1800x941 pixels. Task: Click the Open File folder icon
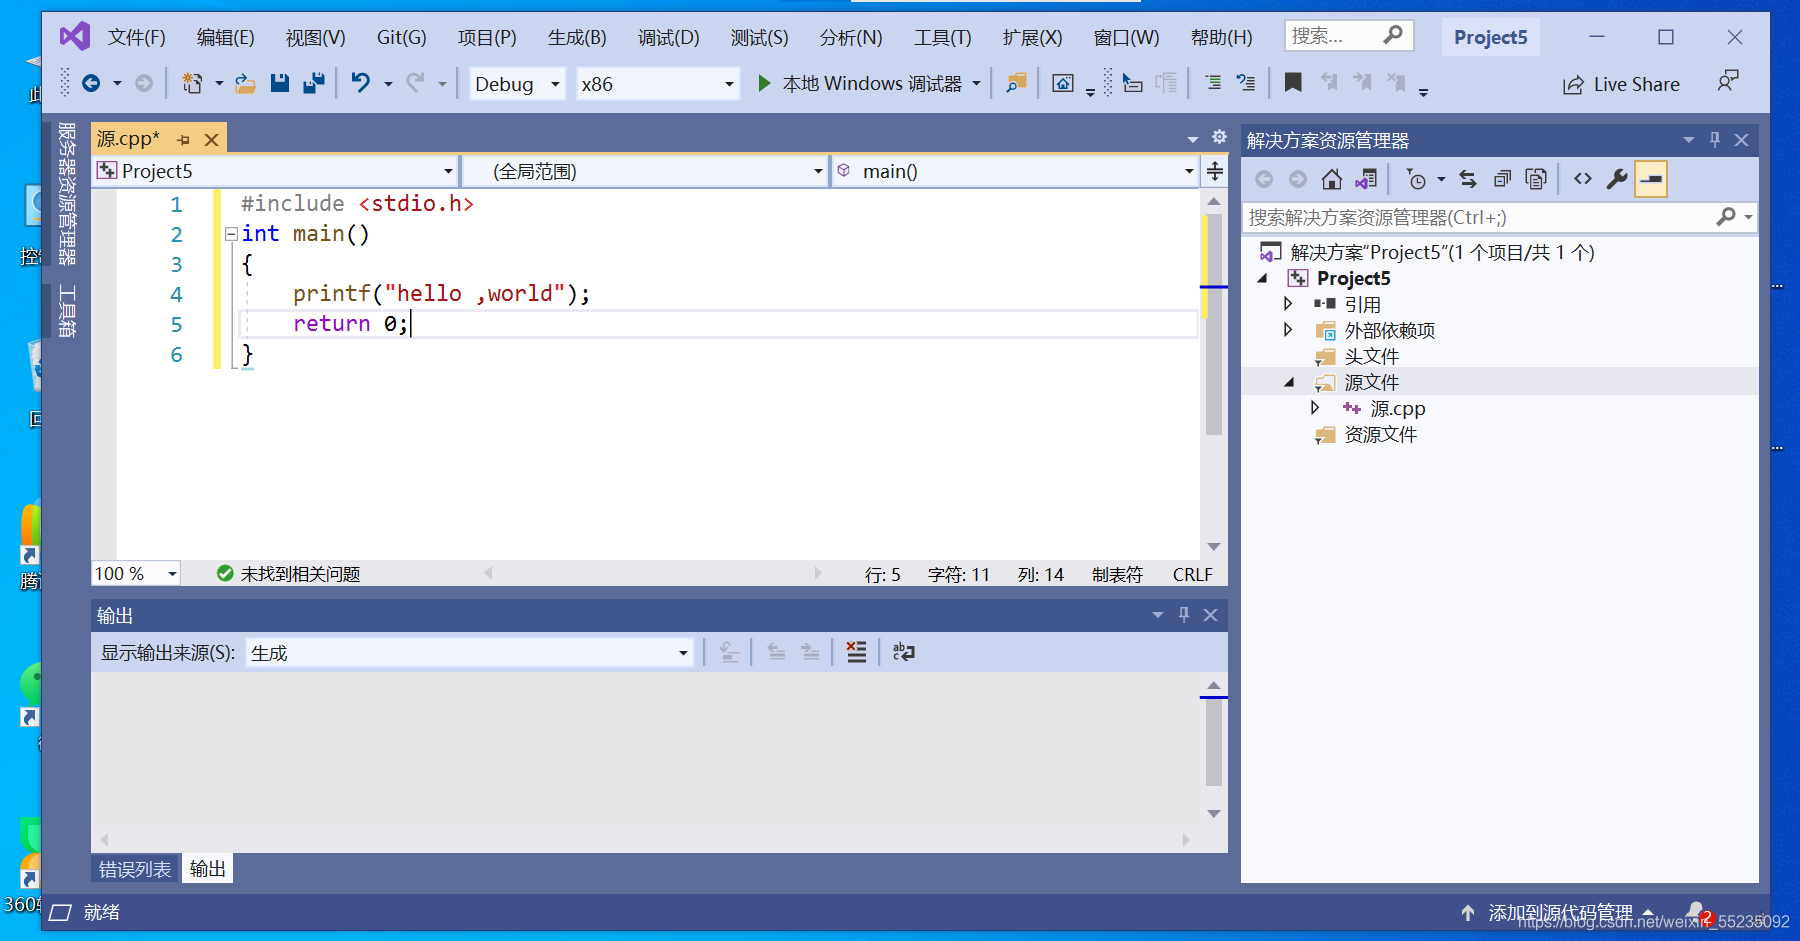coord(245,83)
